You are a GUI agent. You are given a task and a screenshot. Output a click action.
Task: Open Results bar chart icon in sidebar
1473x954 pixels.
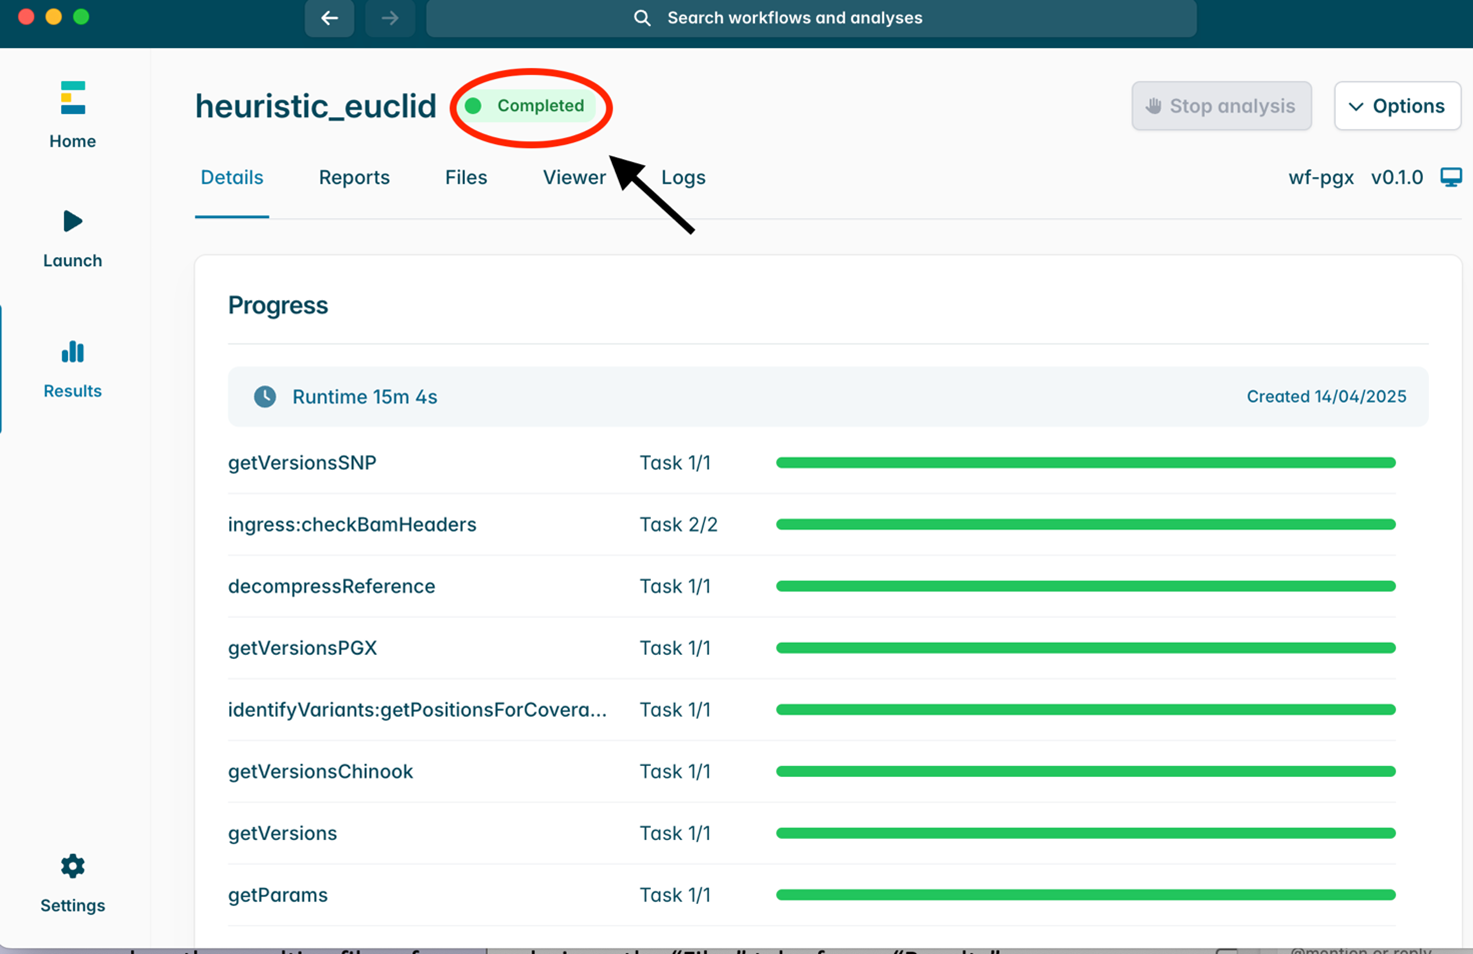(x=72, y=352)
